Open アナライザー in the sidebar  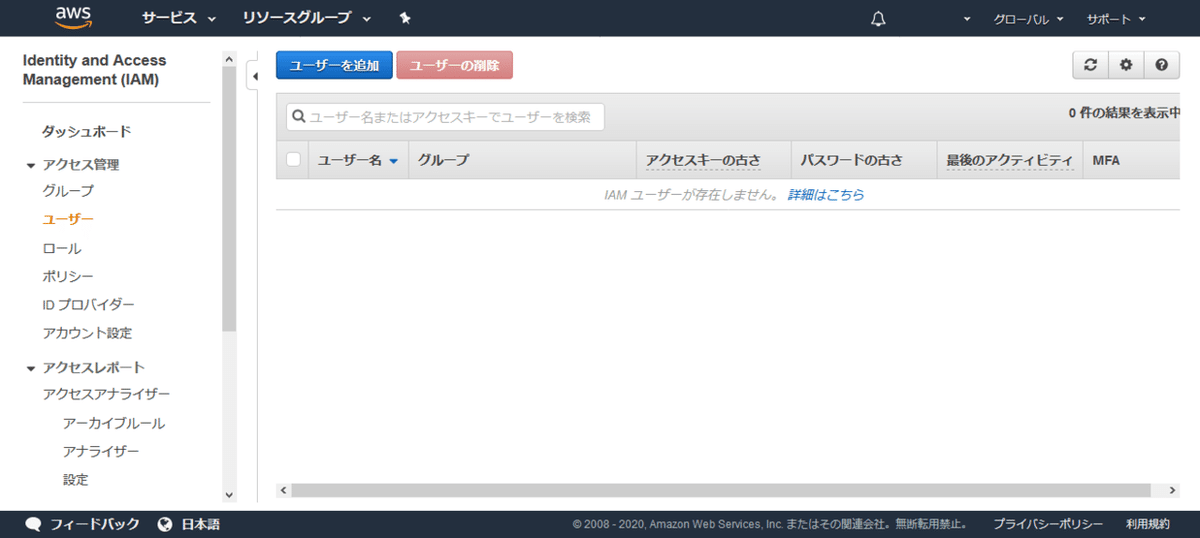(x=101, y=451)
